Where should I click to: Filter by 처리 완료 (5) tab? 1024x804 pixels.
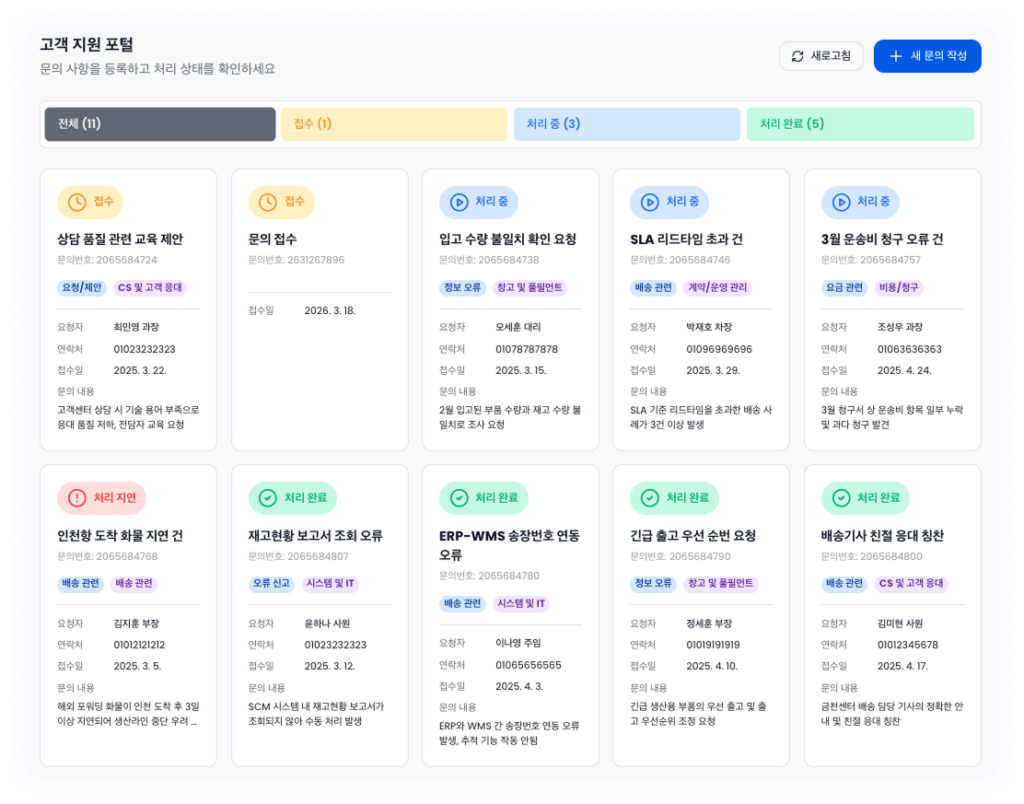[860, 124]
